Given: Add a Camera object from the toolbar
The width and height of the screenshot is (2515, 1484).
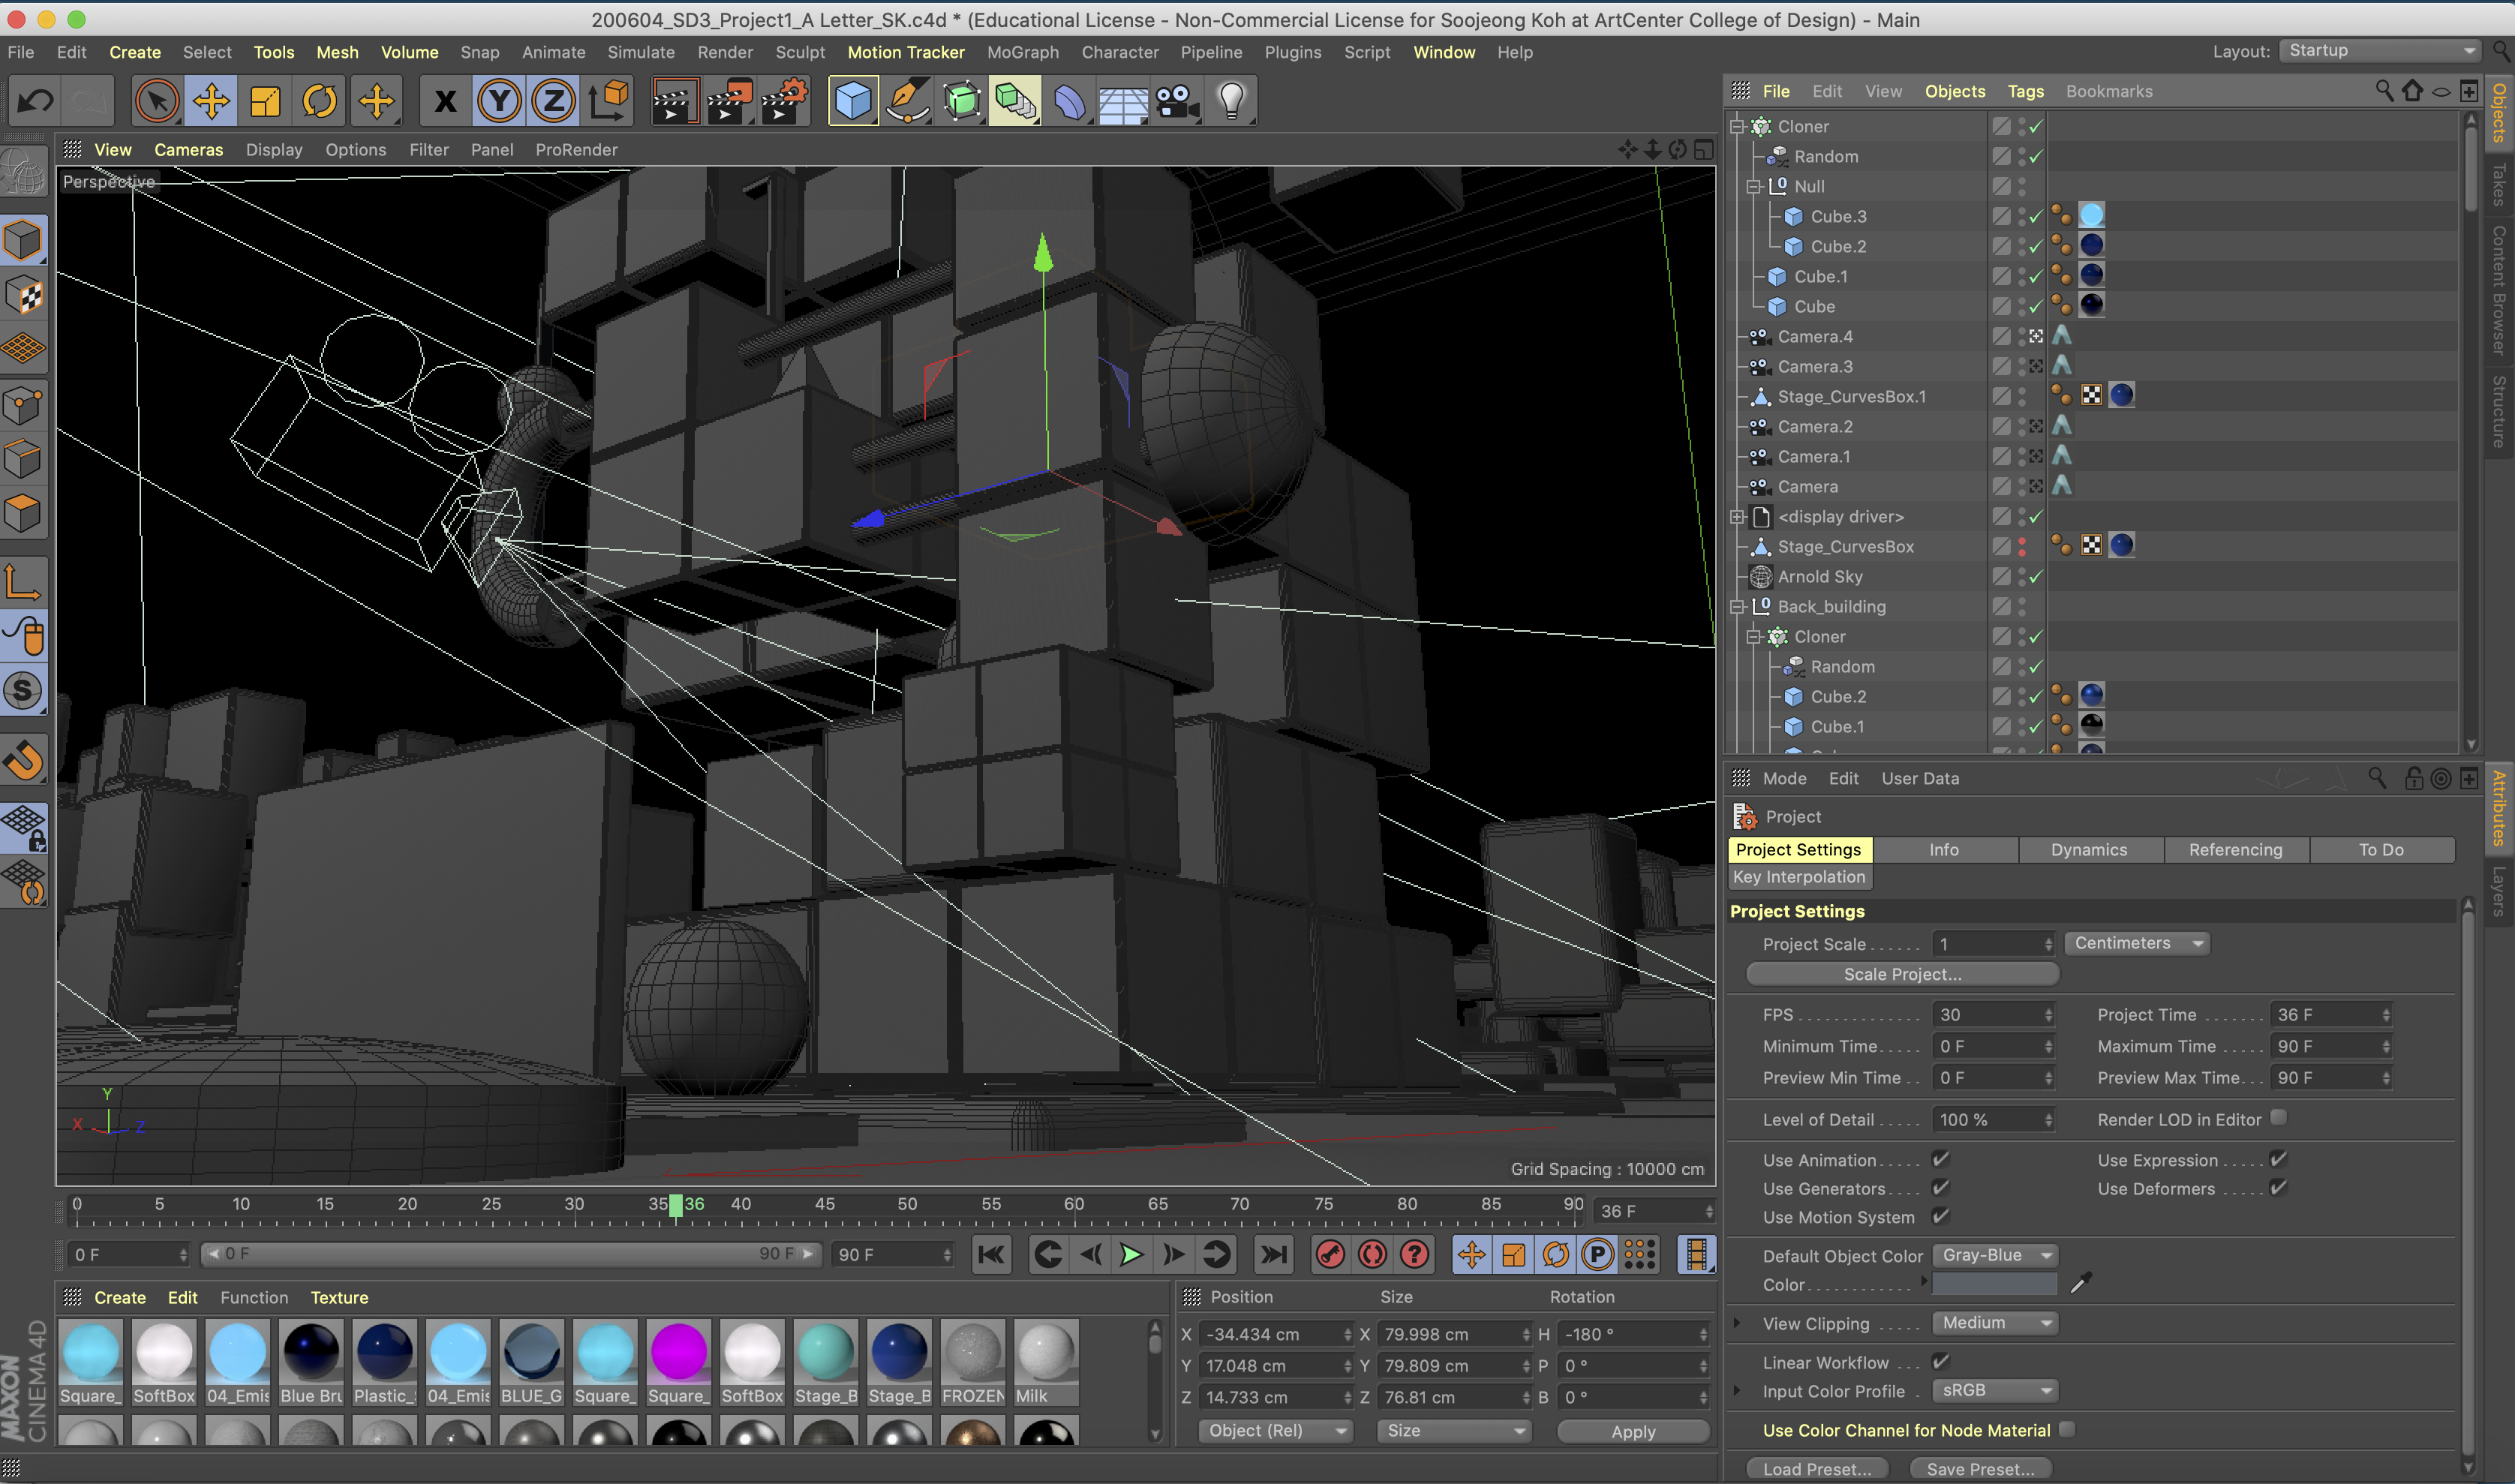Looking at the screenshot, I should [x=1176, y=101].
